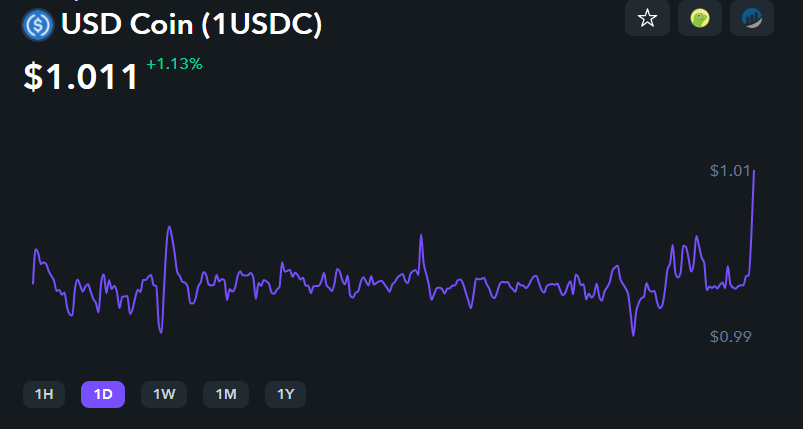Click the +1.13% price change

tap(174, 64)
